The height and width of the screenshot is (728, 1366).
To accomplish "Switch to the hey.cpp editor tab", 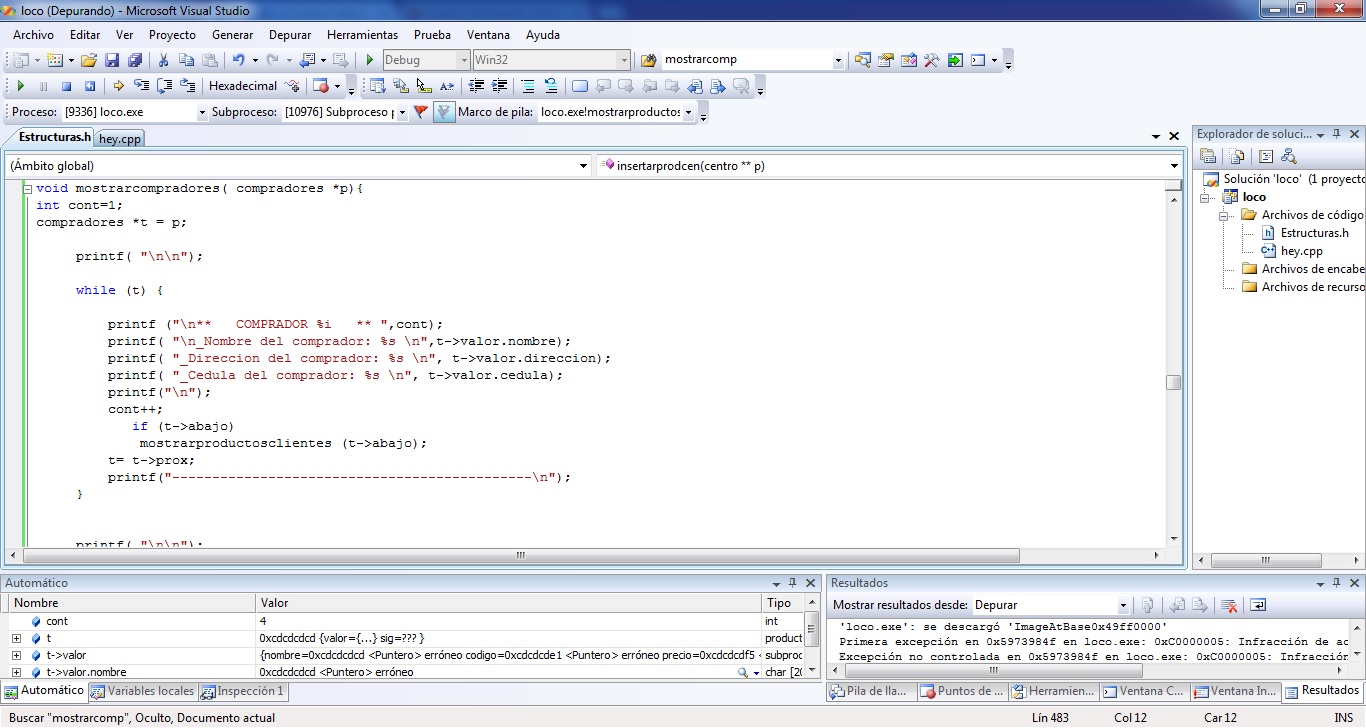I will pyautogui.click(x=120, y=139).
